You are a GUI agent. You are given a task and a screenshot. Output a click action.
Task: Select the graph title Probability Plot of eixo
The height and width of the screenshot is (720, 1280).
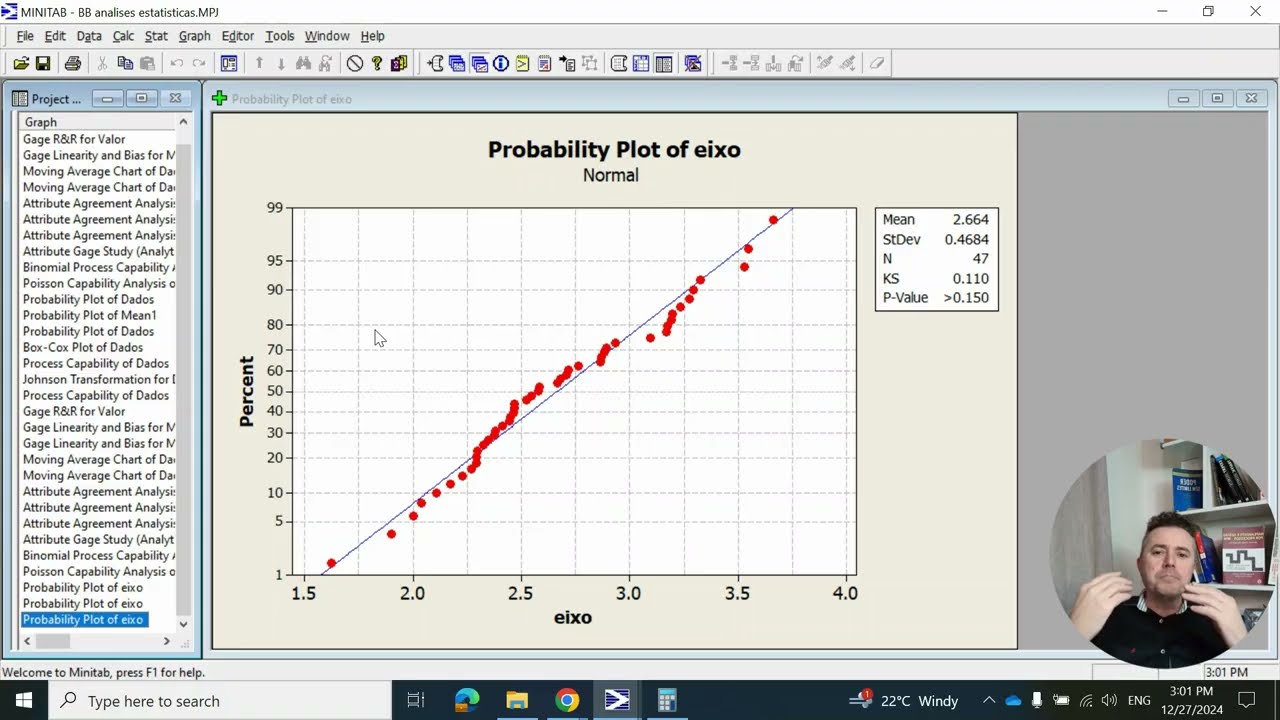click(x=614, y=150)
